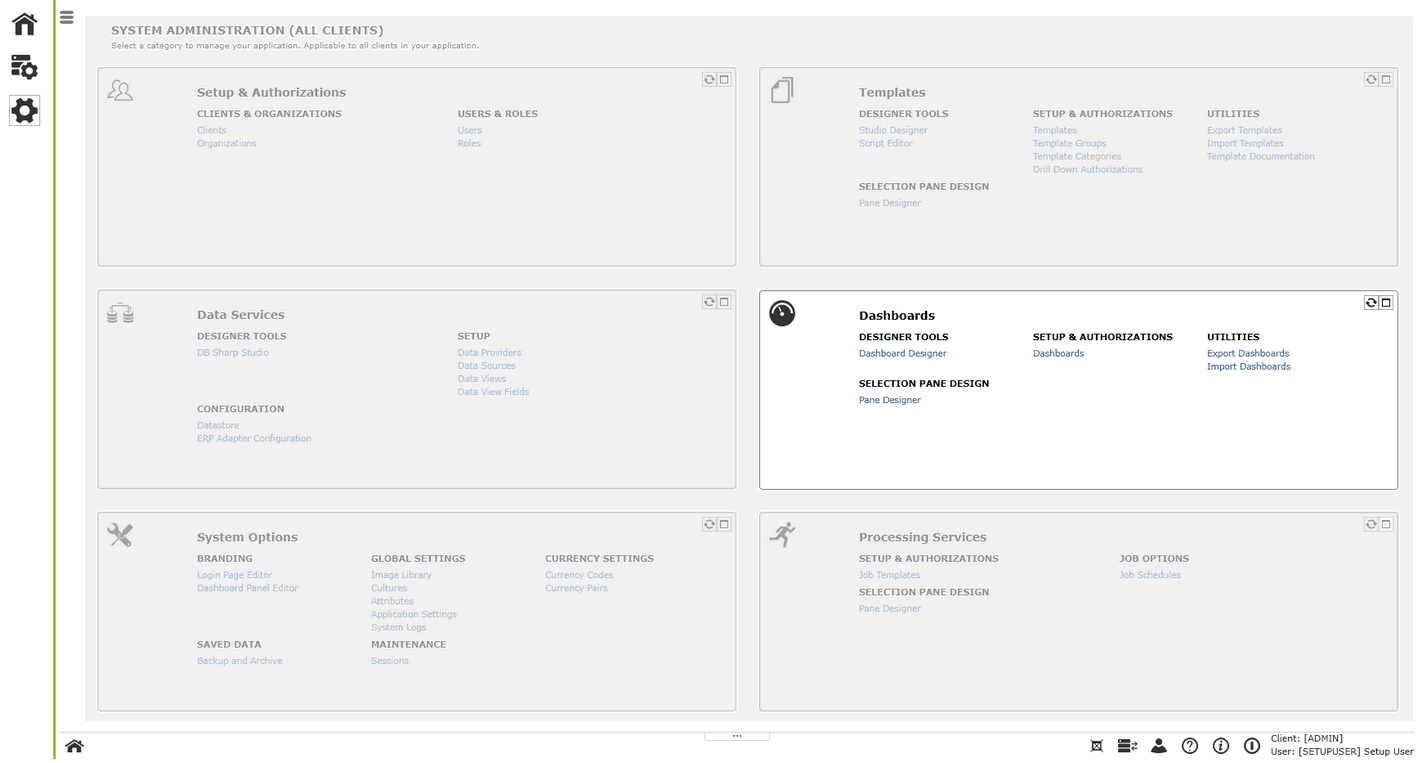Open the Roles link
The height and width of the screenshot is (763, 1418).
click(x=469, y=143)
